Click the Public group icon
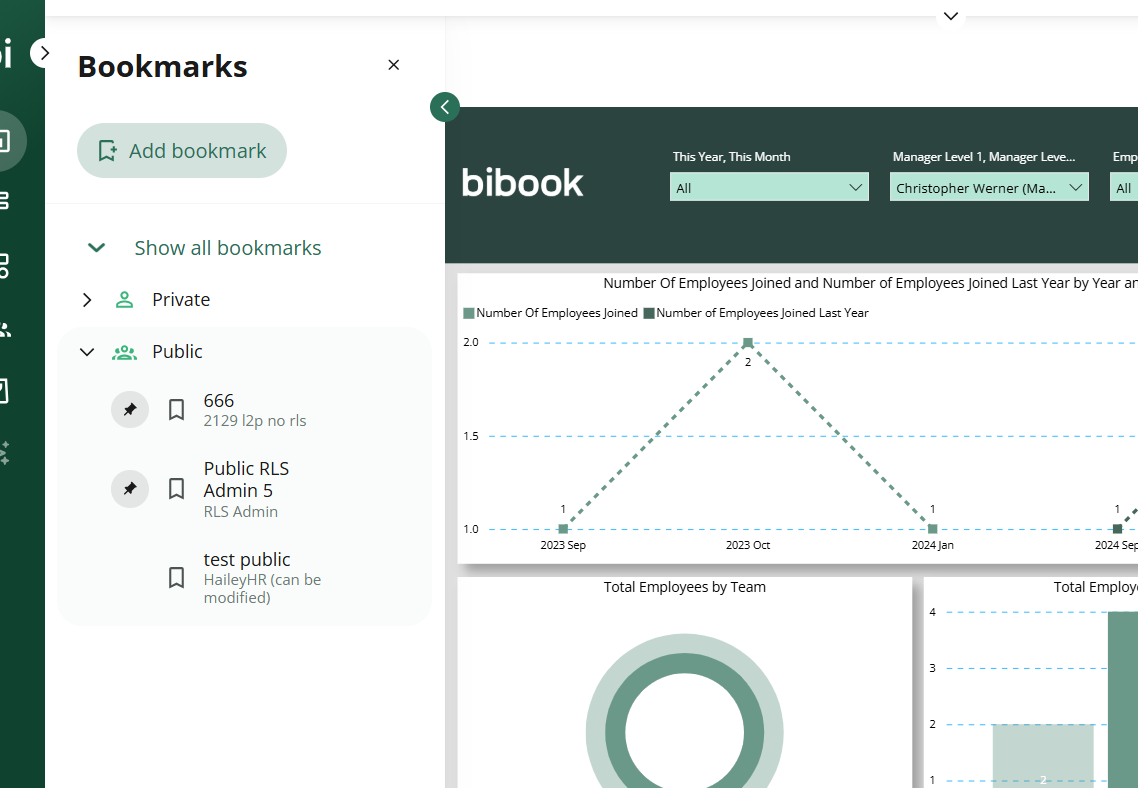1138x788 pixels. (124, 352)
